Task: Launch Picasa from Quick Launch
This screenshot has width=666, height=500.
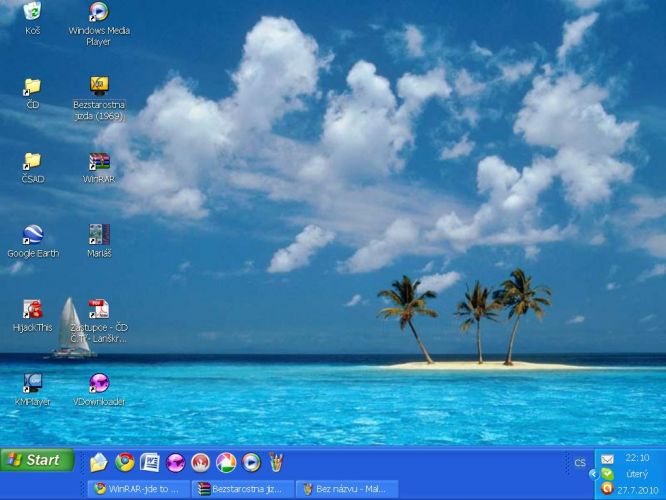Action: 226,462
